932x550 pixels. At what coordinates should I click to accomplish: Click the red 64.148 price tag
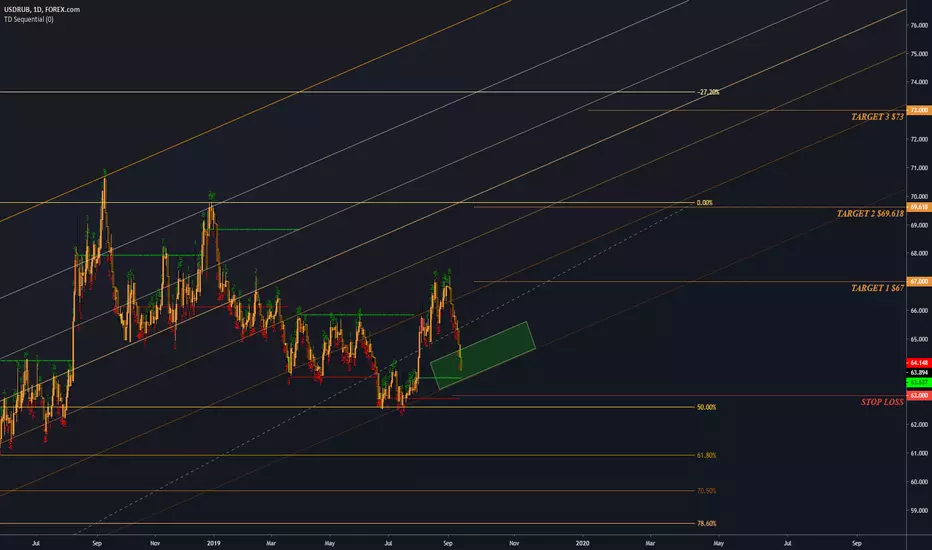(x=919, y=363)
